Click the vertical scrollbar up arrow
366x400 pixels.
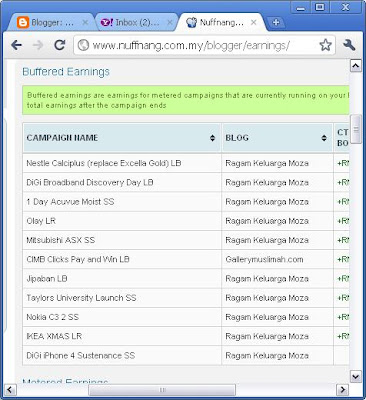point(356,66)
